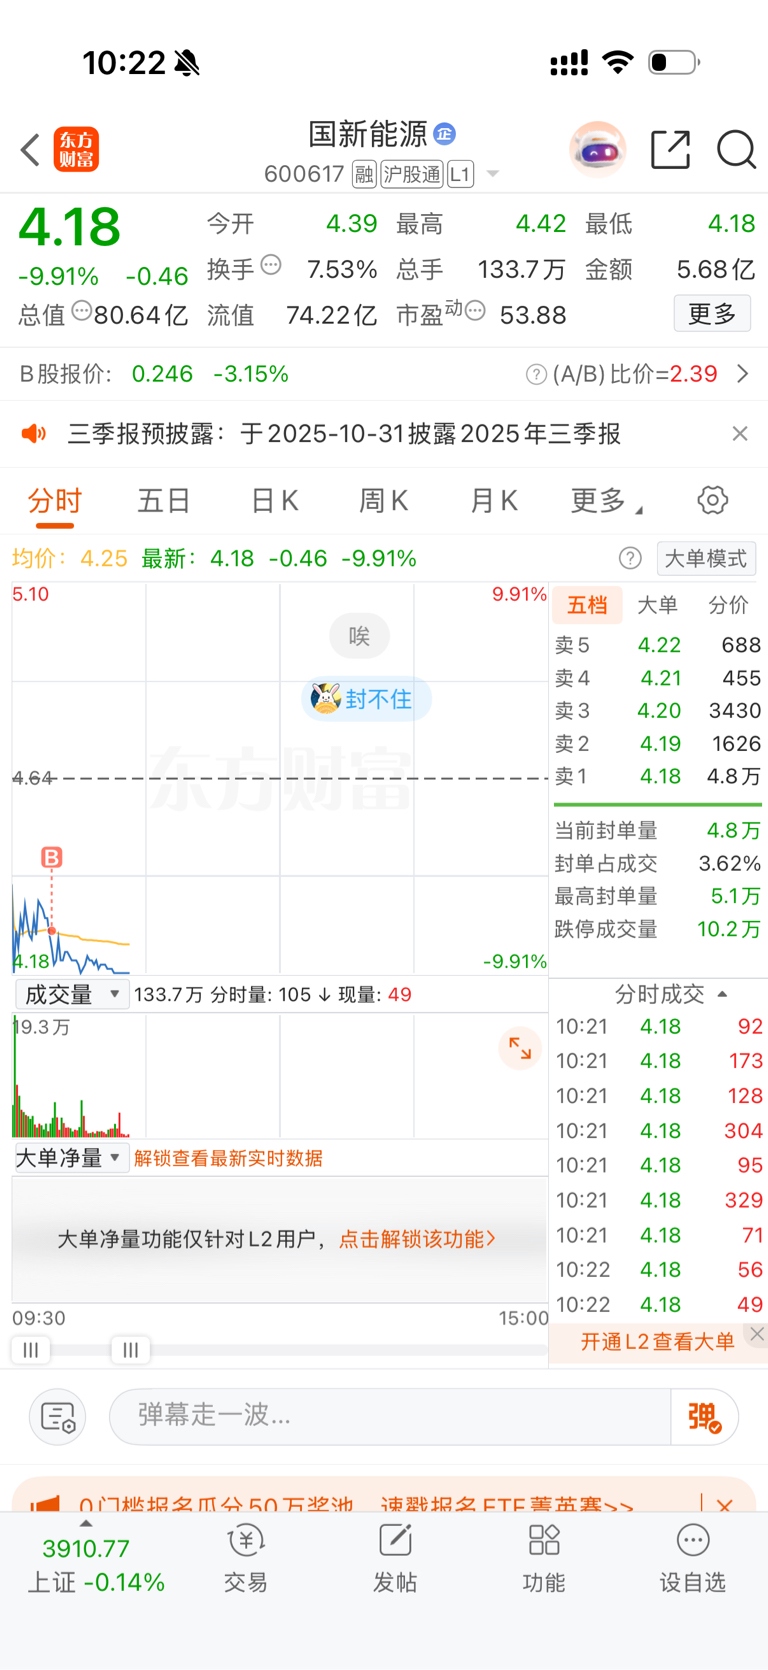Tap the B marker on the chart
Image resolution: width=768 pixels, height=1670 pixels.
(51, 857)
